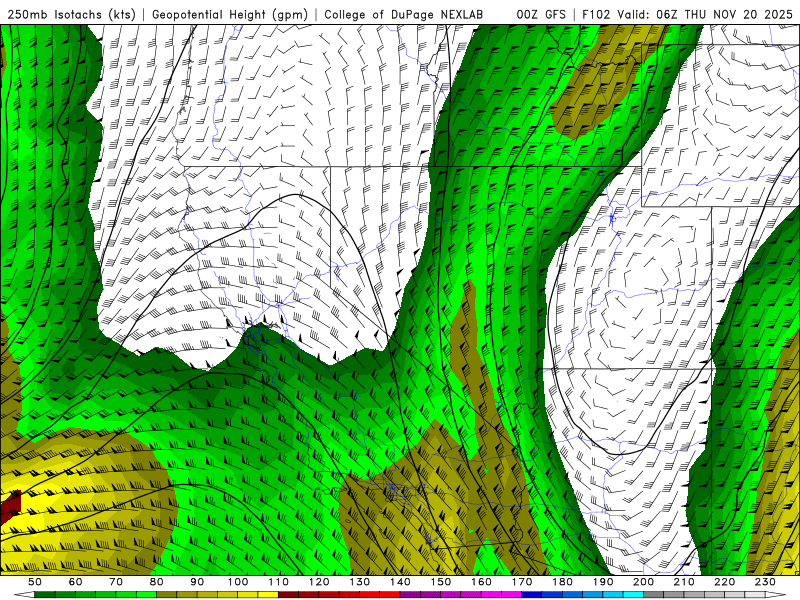Screen dimensions: 800x600
Task: Click the 210 label on the color scale
Action: (684, 582)
